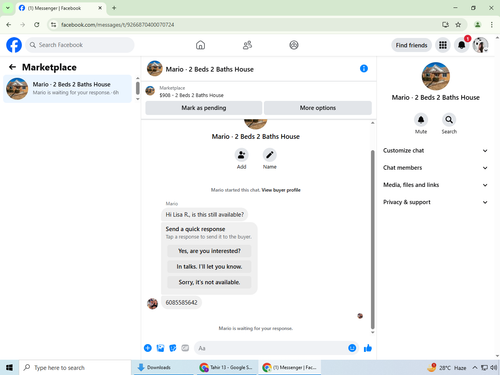The image size is (500, 375).
Task: Send 'Sorry, it's not available.' response
Action: click(x=209, y=282)
